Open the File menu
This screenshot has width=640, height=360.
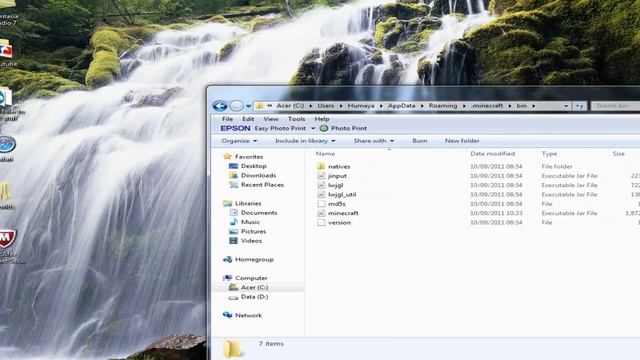click(227, 119)
